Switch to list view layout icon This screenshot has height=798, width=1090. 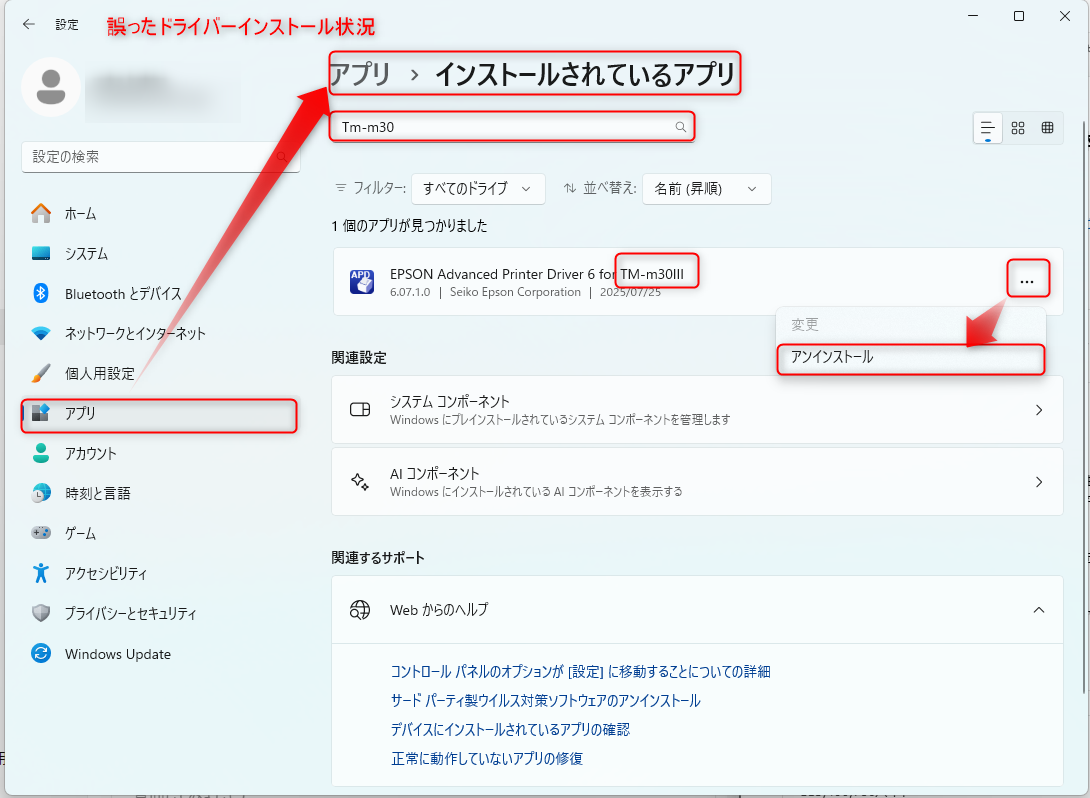click(x=988, y=129)
